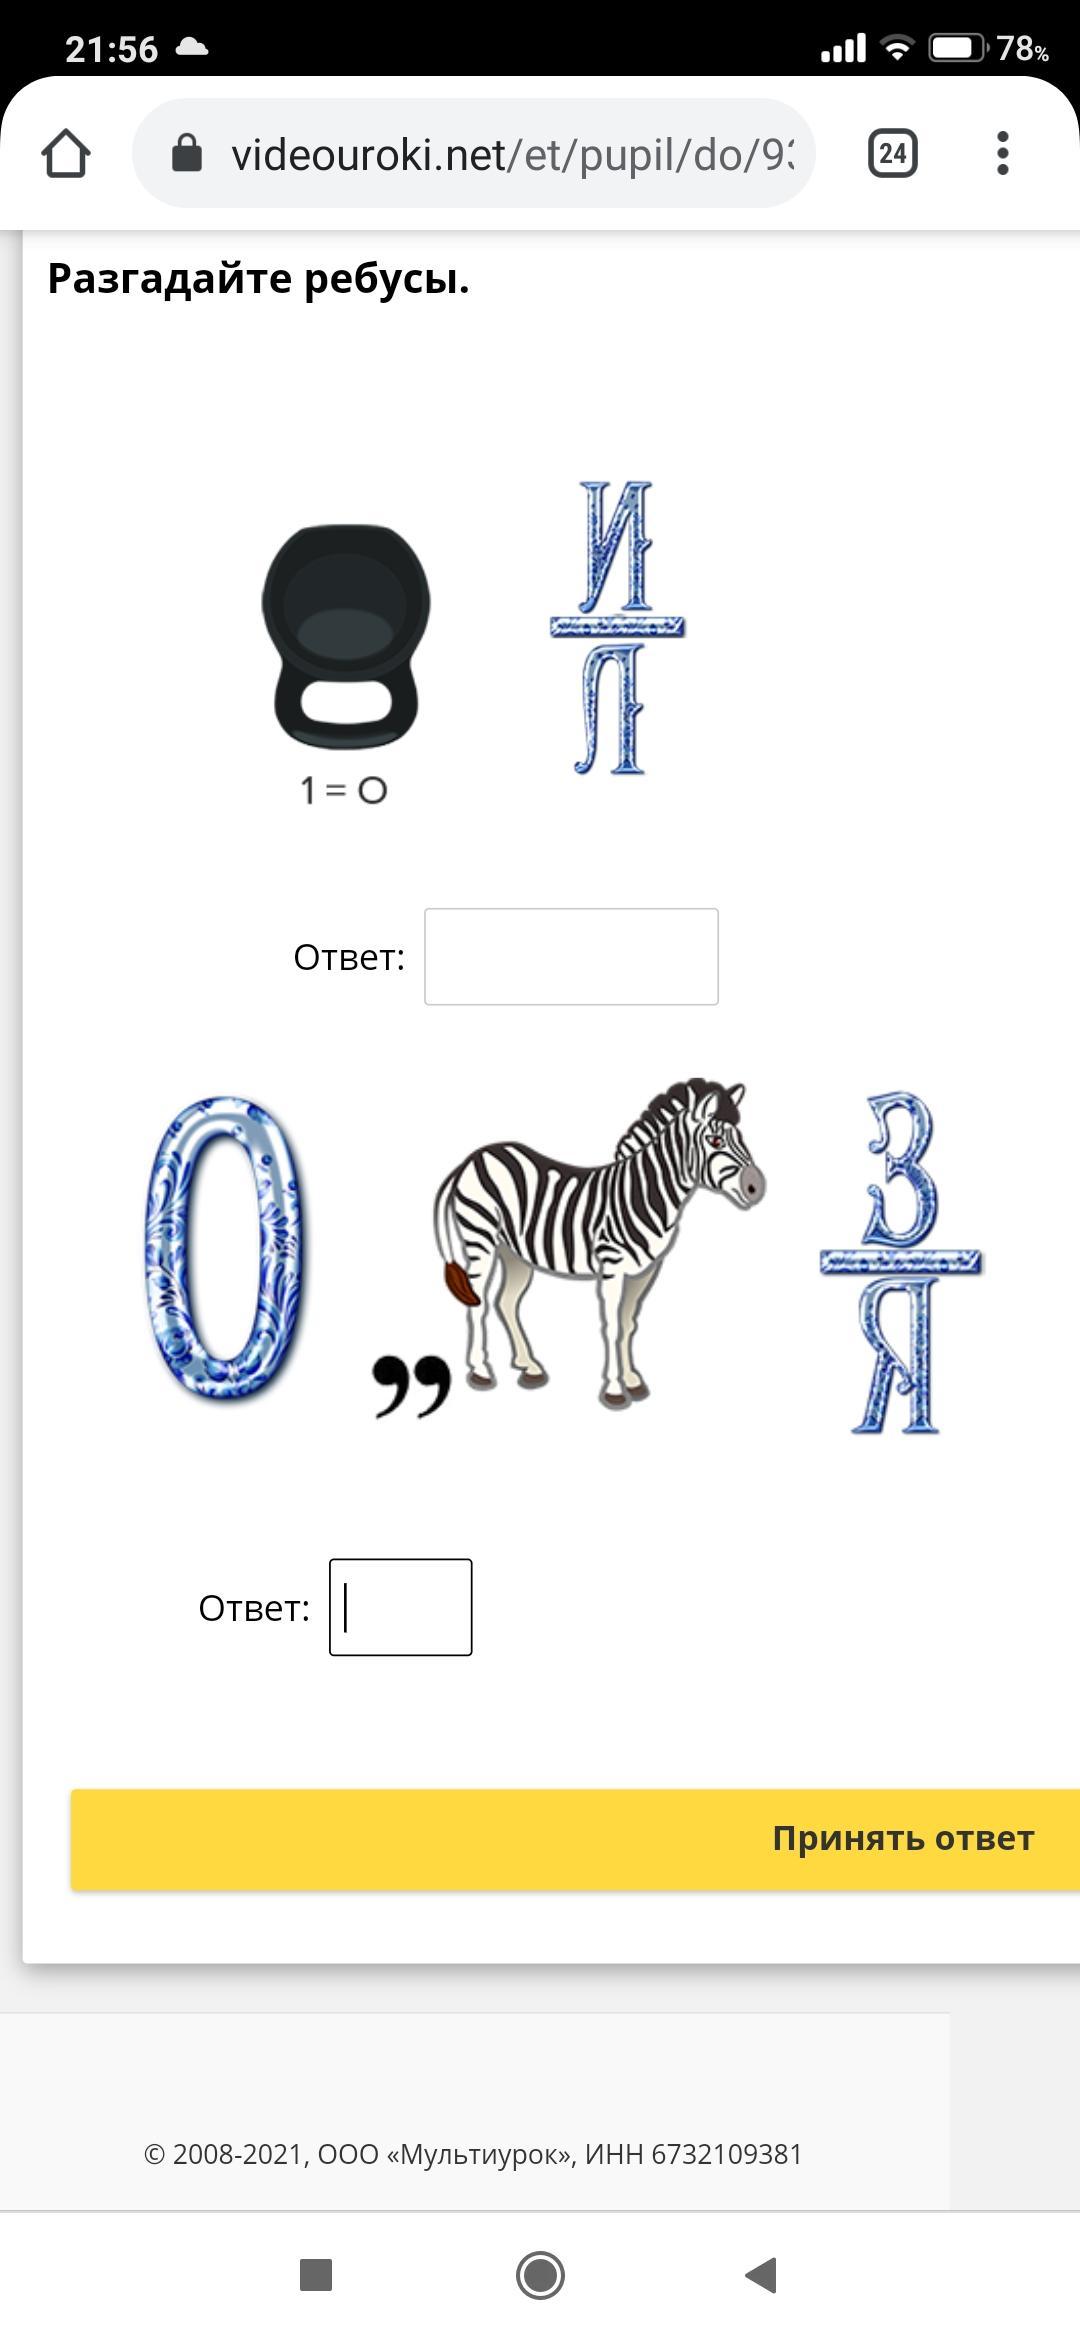Tap the И over Л fraction image
Viewport: 1080px width, 2340px height.
[617, 628]
